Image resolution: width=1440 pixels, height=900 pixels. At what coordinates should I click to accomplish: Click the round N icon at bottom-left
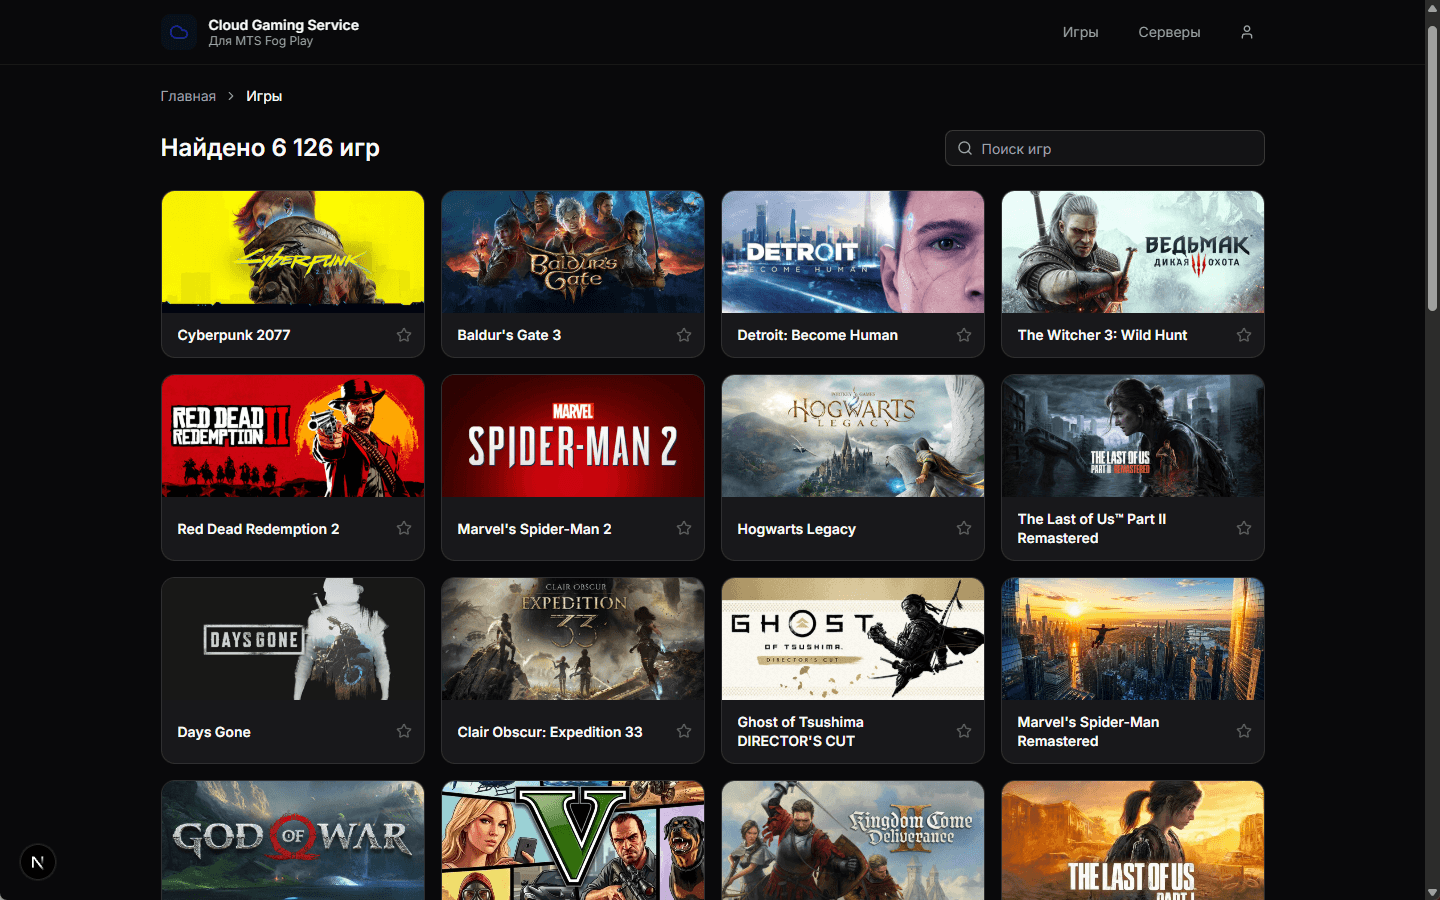(x=38, y=862)
